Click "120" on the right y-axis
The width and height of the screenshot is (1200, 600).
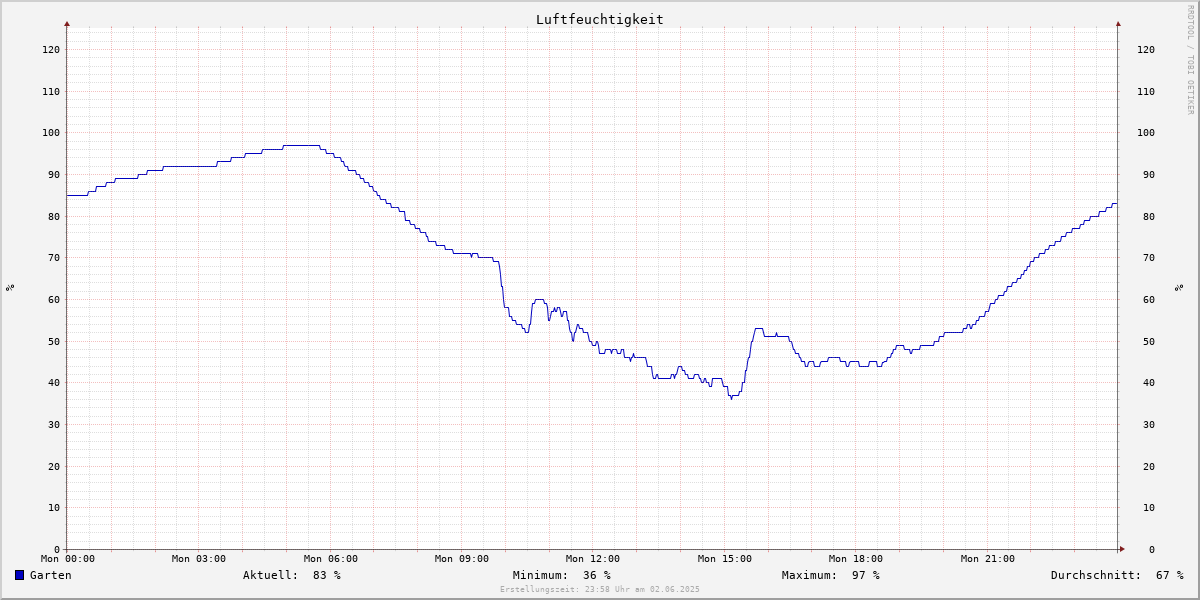[x=1146, y=49]
